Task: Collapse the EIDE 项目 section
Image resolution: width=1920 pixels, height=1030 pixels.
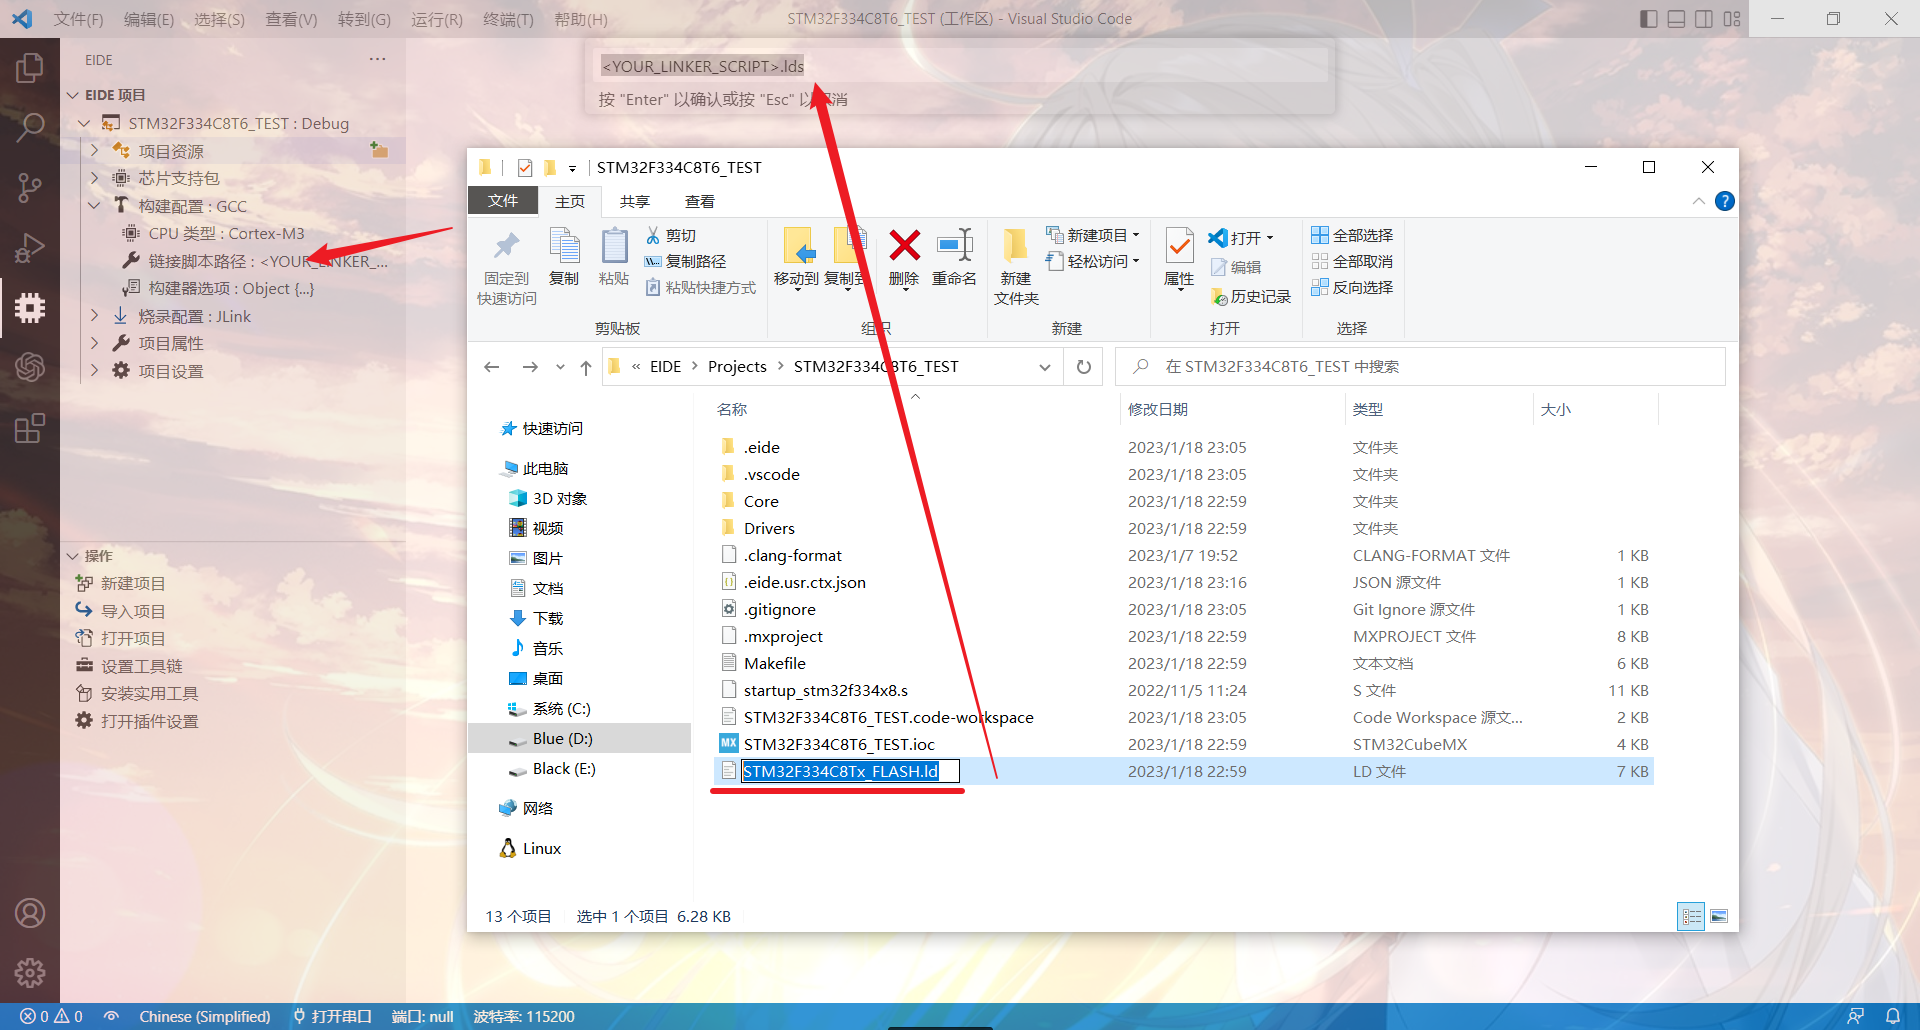Action: [73, 95]
